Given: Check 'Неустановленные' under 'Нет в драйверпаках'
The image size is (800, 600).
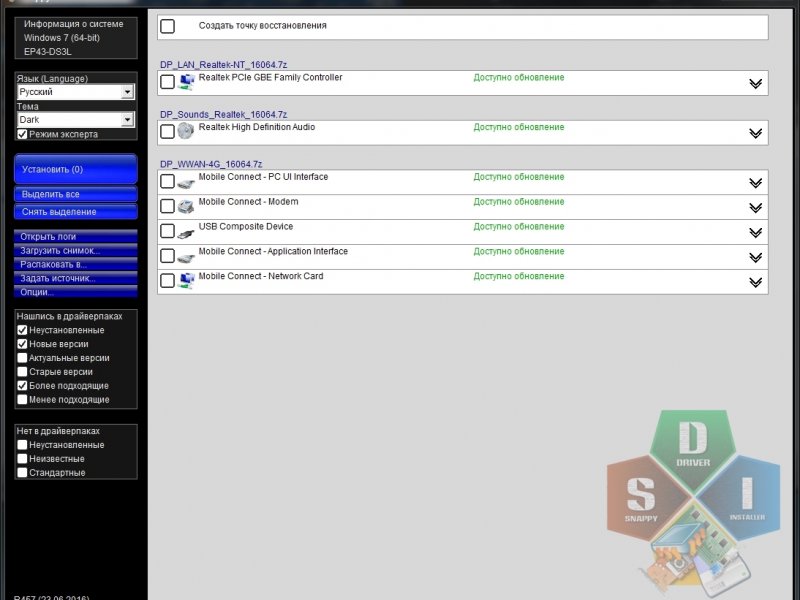Looking at the screenshot, I should tap(22, 445).
